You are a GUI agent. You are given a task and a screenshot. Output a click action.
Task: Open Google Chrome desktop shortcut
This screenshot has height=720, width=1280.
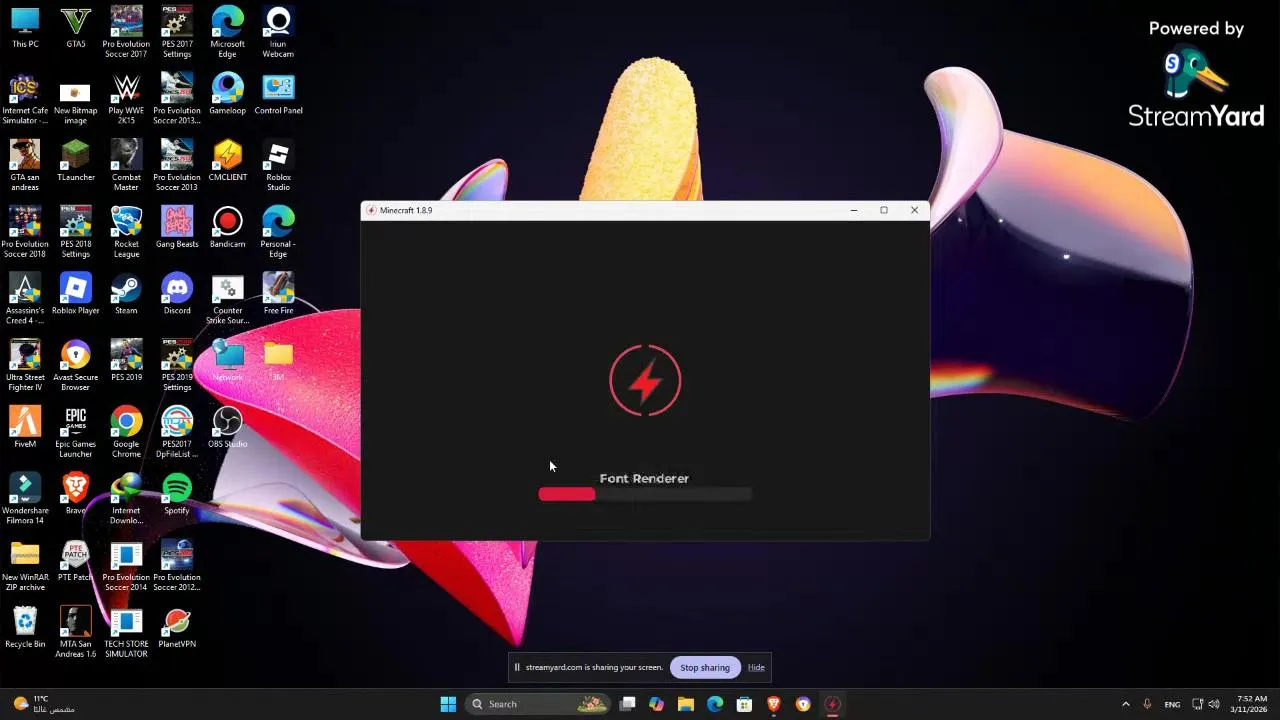tap(126, 432)
